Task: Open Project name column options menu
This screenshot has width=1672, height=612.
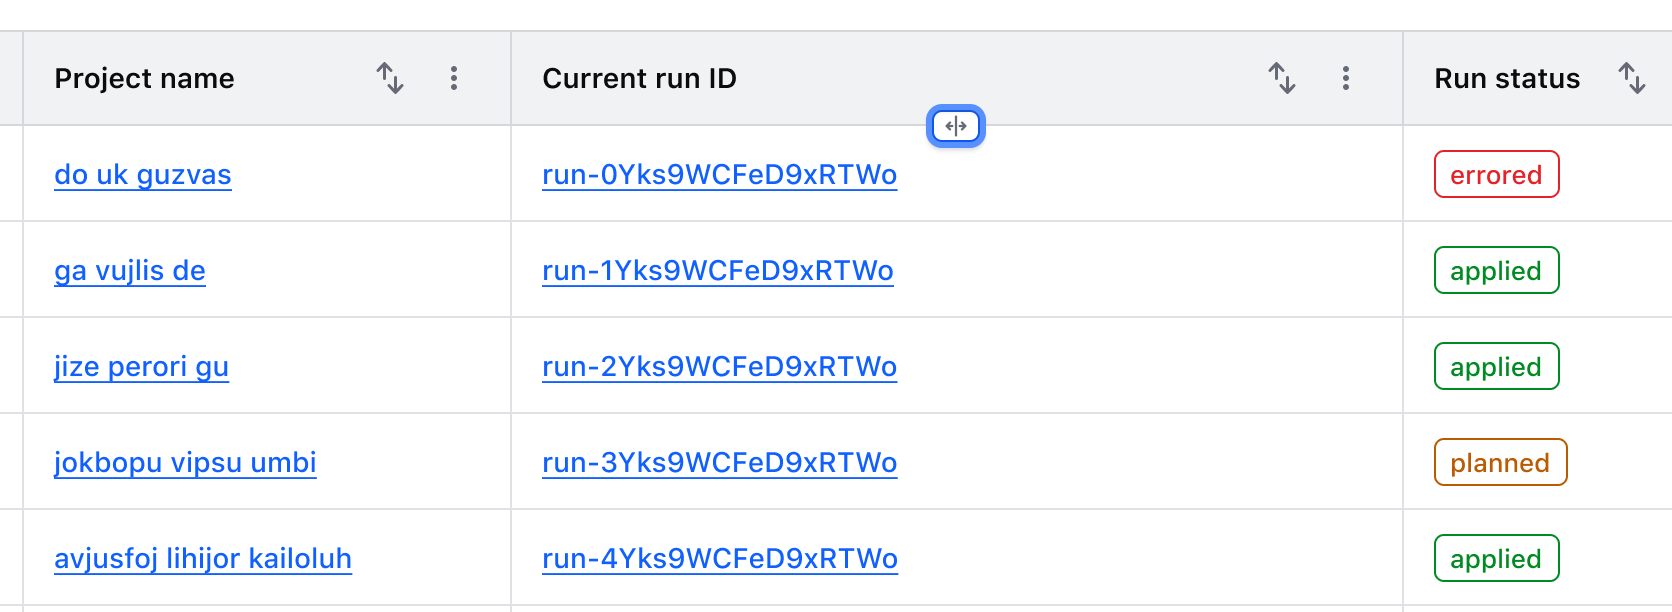Action: point(454,78)
